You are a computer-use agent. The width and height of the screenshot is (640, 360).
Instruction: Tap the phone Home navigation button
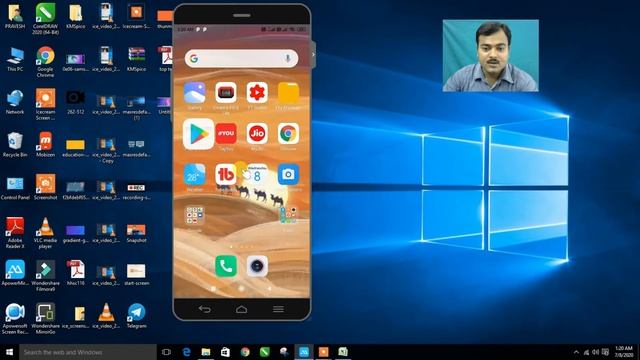pos(241,309)
